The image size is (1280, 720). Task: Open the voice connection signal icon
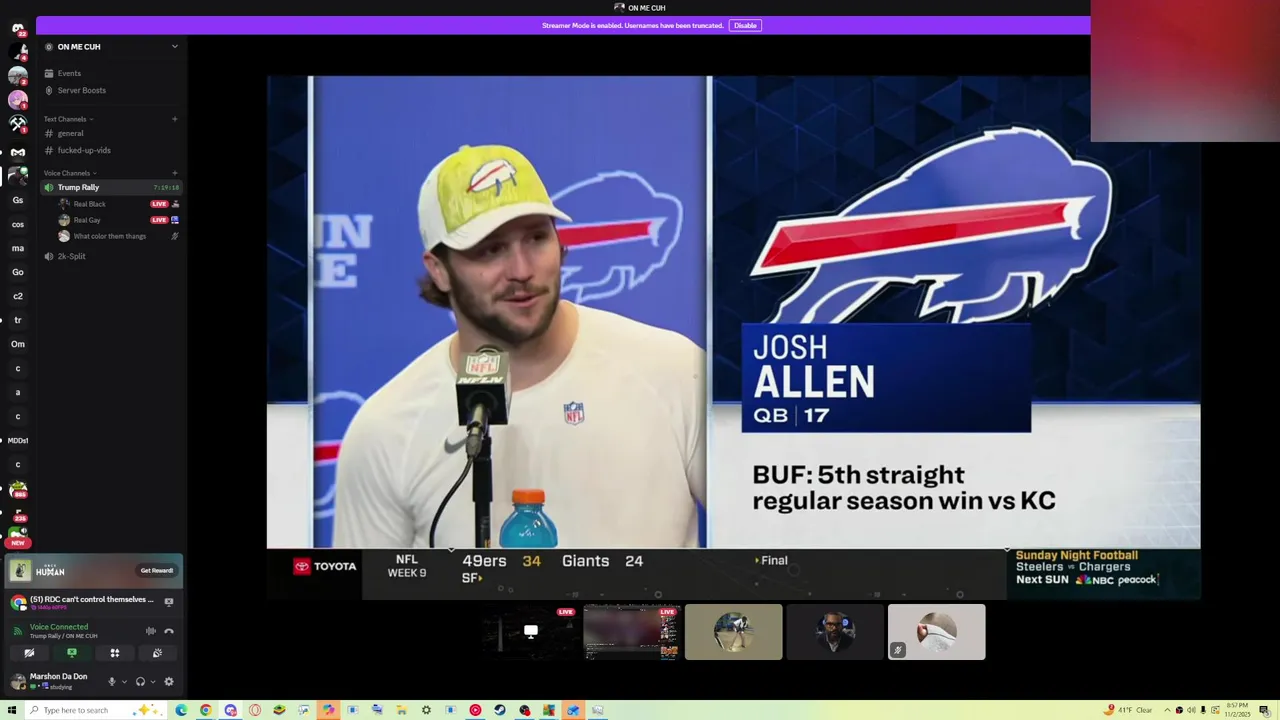[18, 631]
